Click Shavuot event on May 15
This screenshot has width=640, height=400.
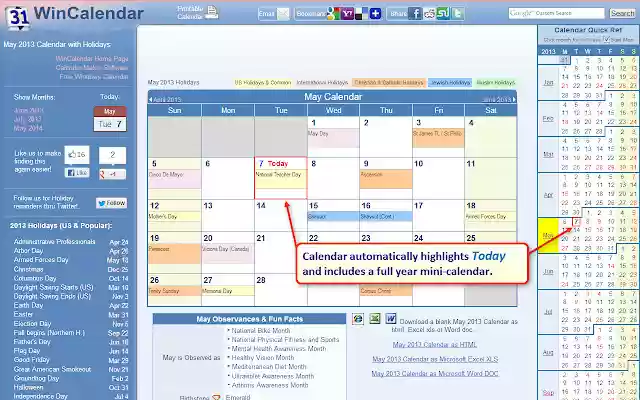[333, 217]
